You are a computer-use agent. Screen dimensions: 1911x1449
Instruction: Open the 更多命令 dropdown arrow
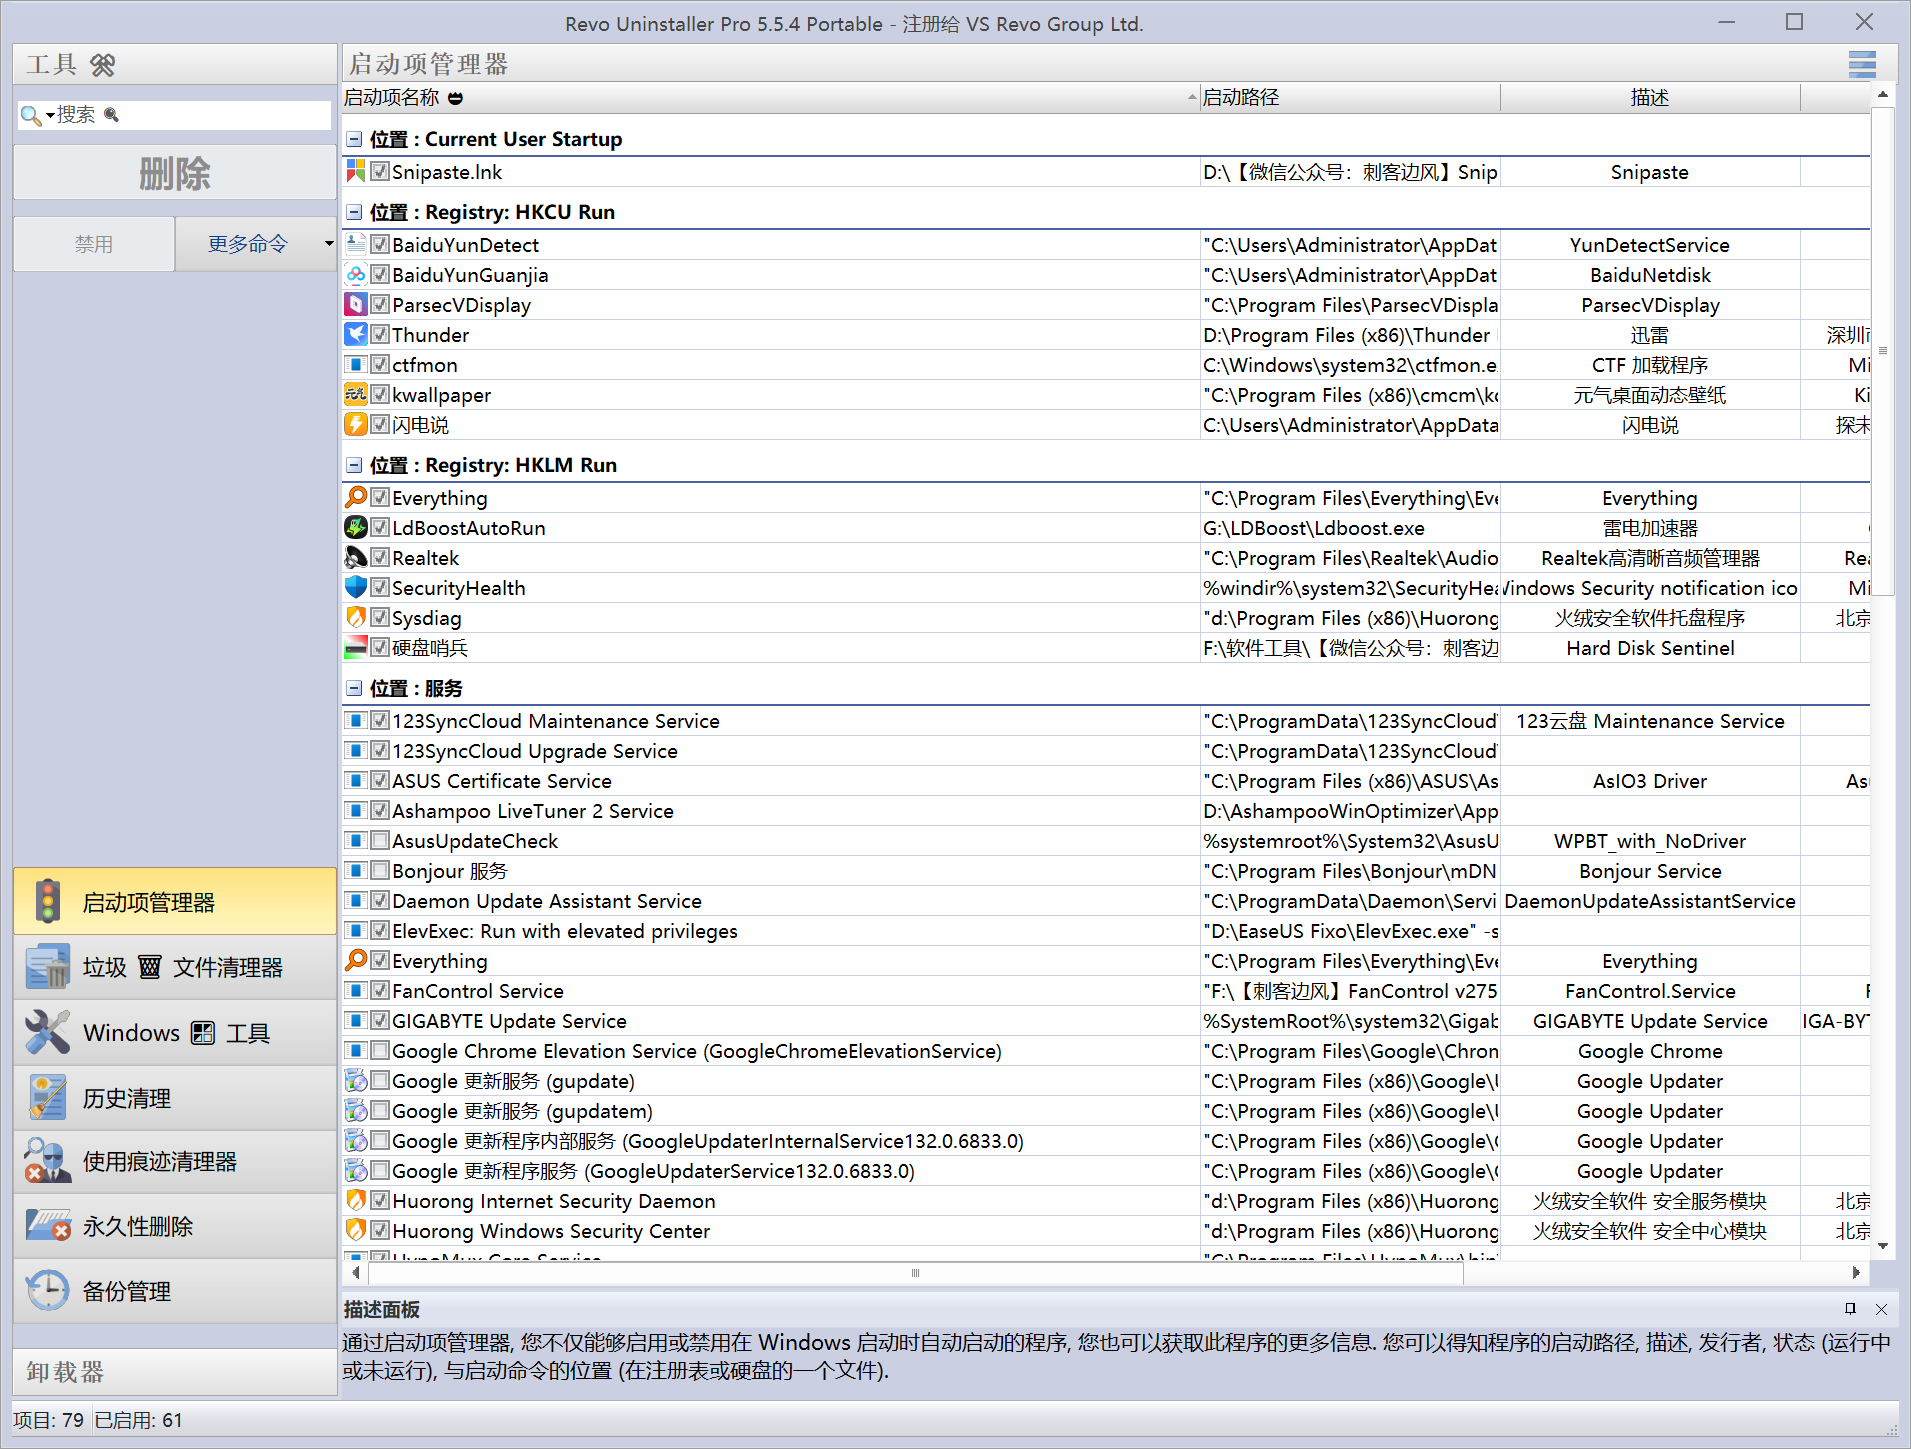click(x=328, y=244)
